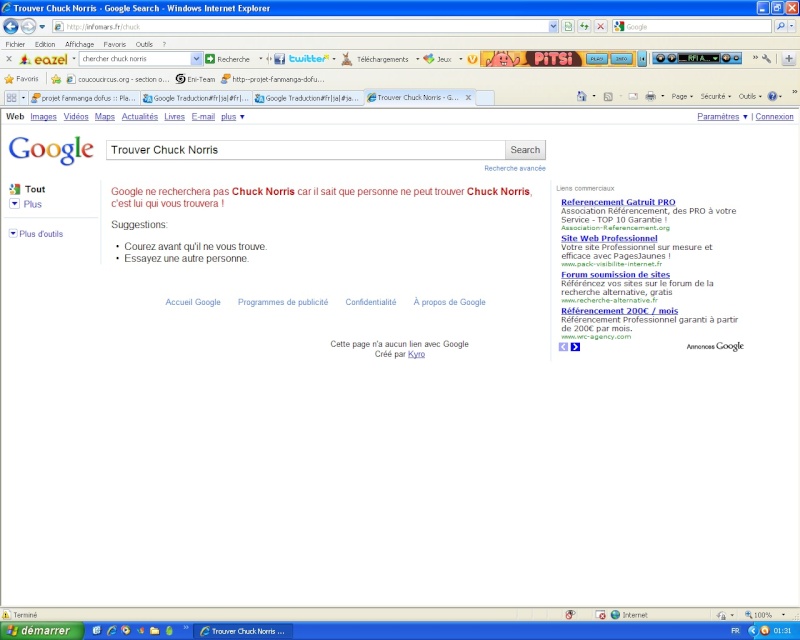Open the address bar history dropdown
Viewport: 800px width, 640px height.
pos(554,27)
